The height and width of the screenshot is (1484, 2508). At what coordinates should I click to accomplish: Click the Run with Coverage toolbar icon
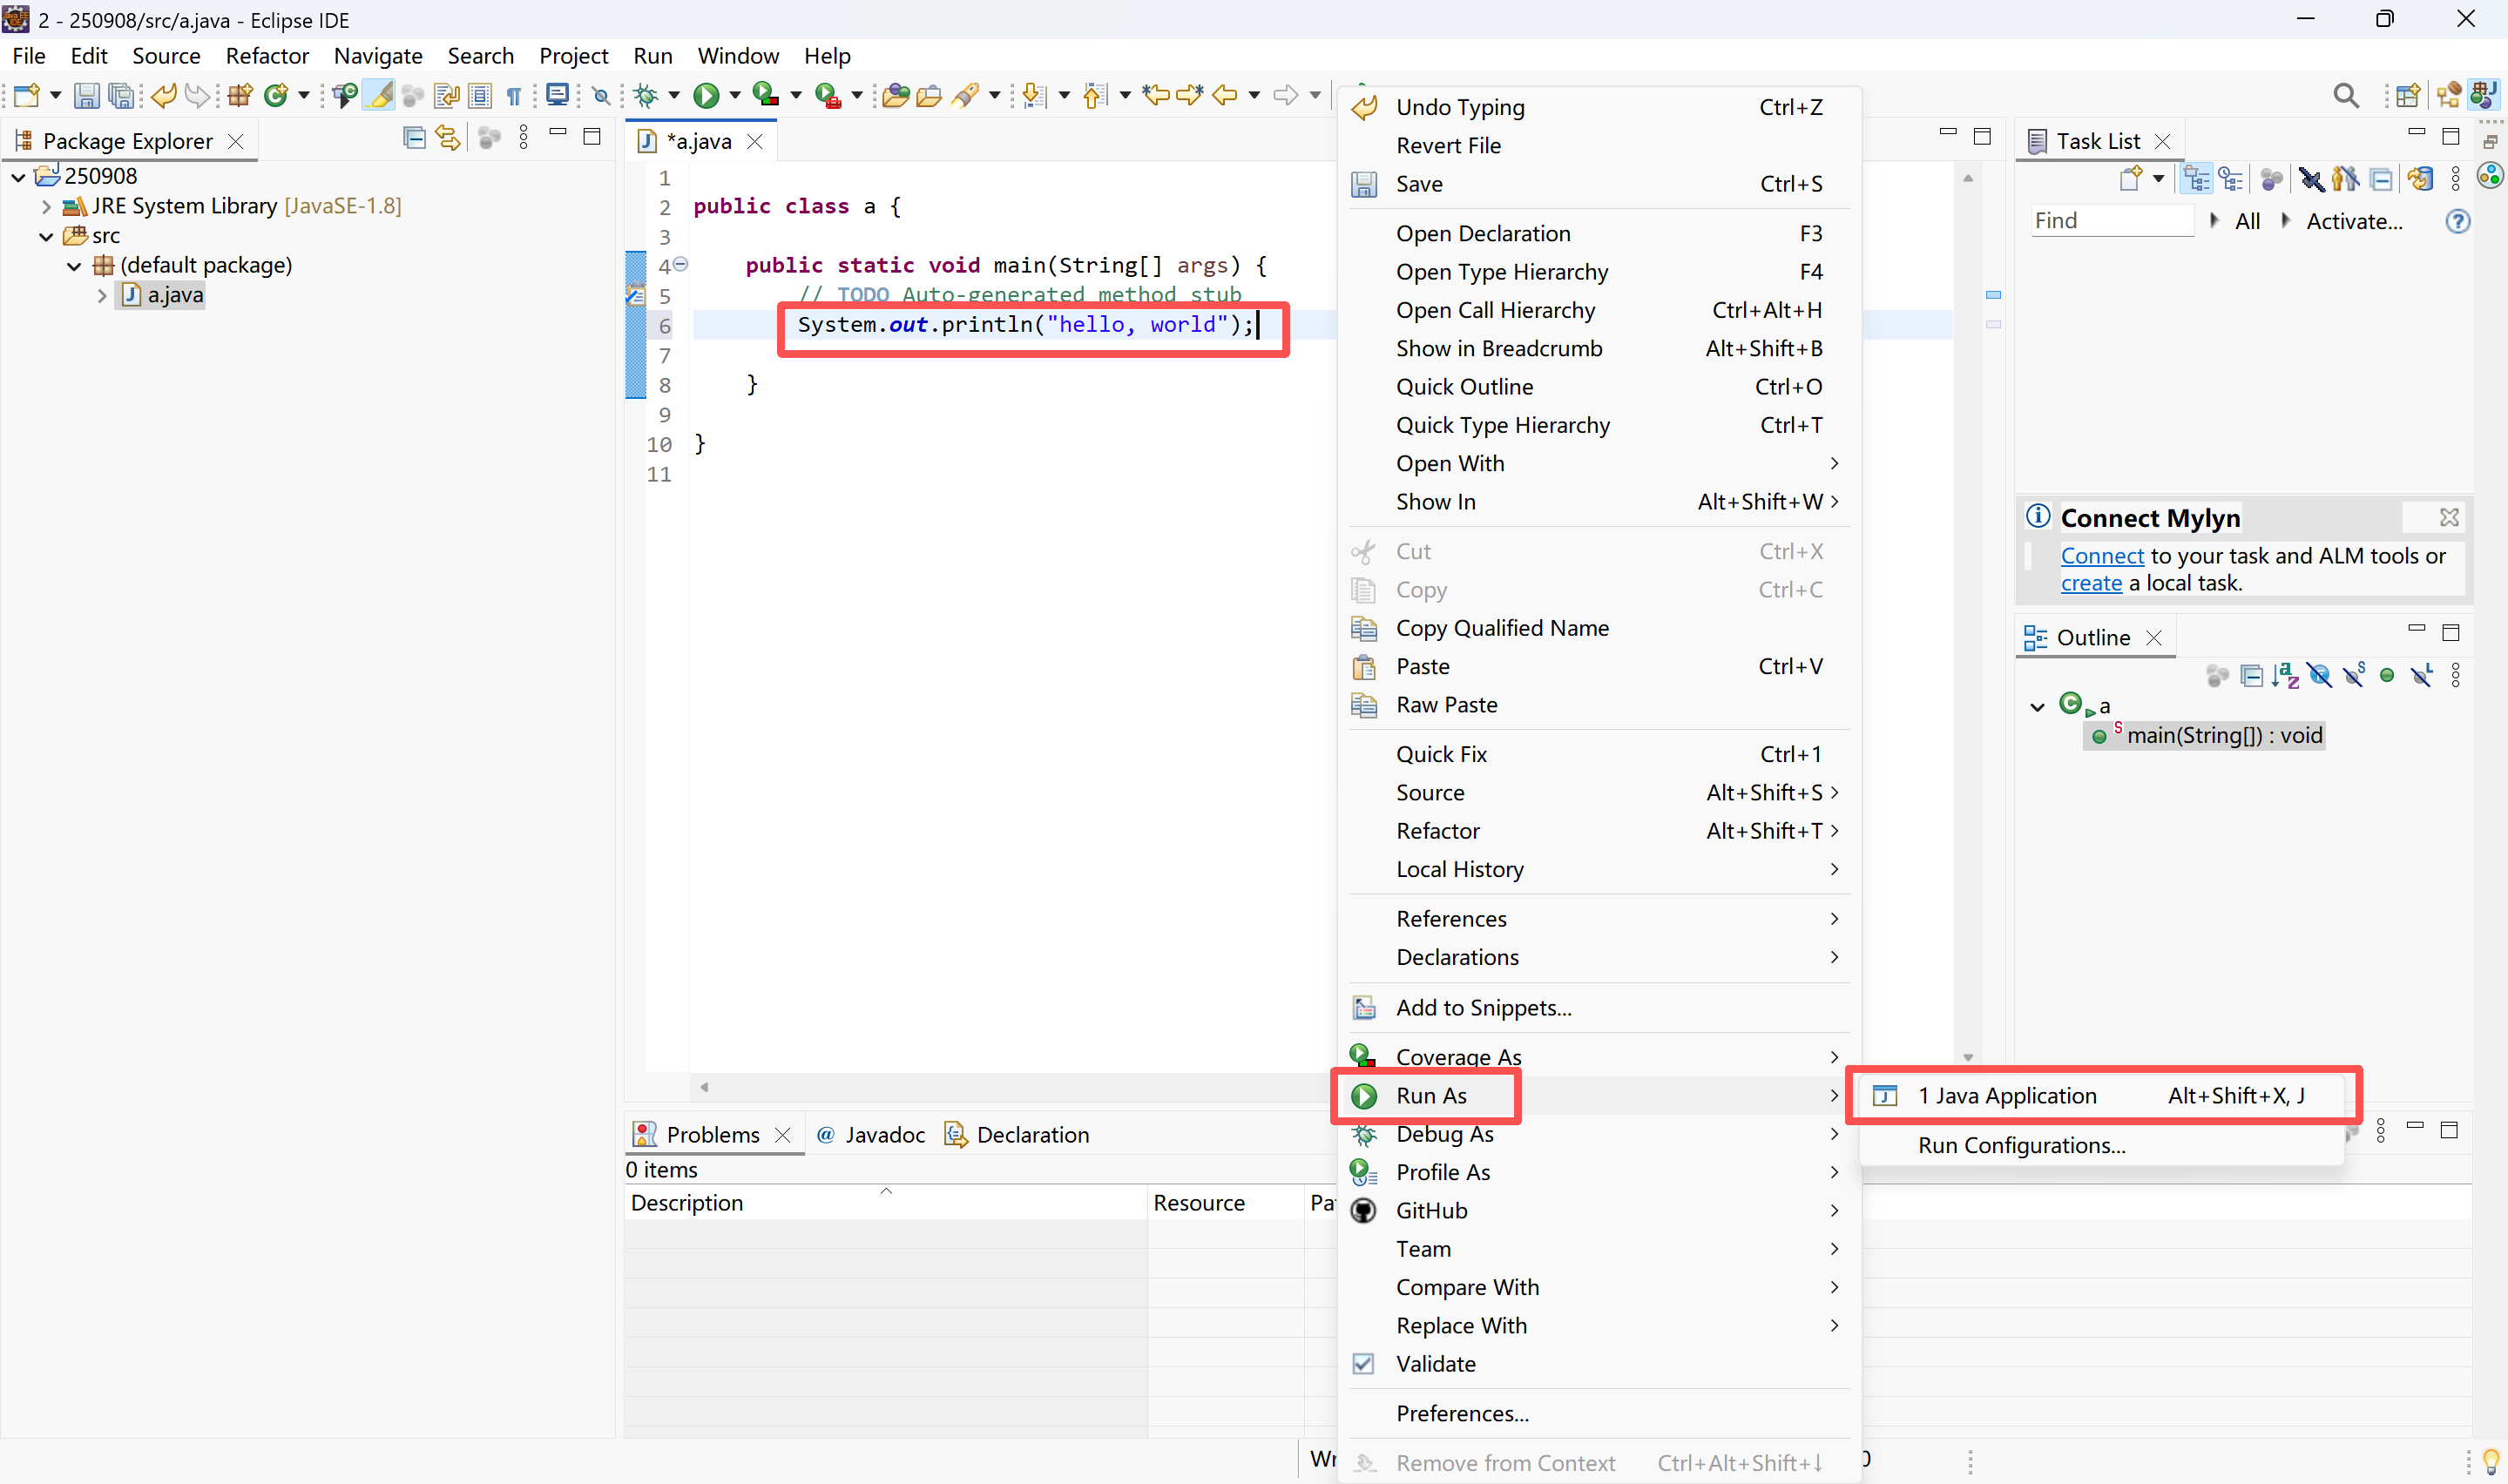tap(766, 95)
